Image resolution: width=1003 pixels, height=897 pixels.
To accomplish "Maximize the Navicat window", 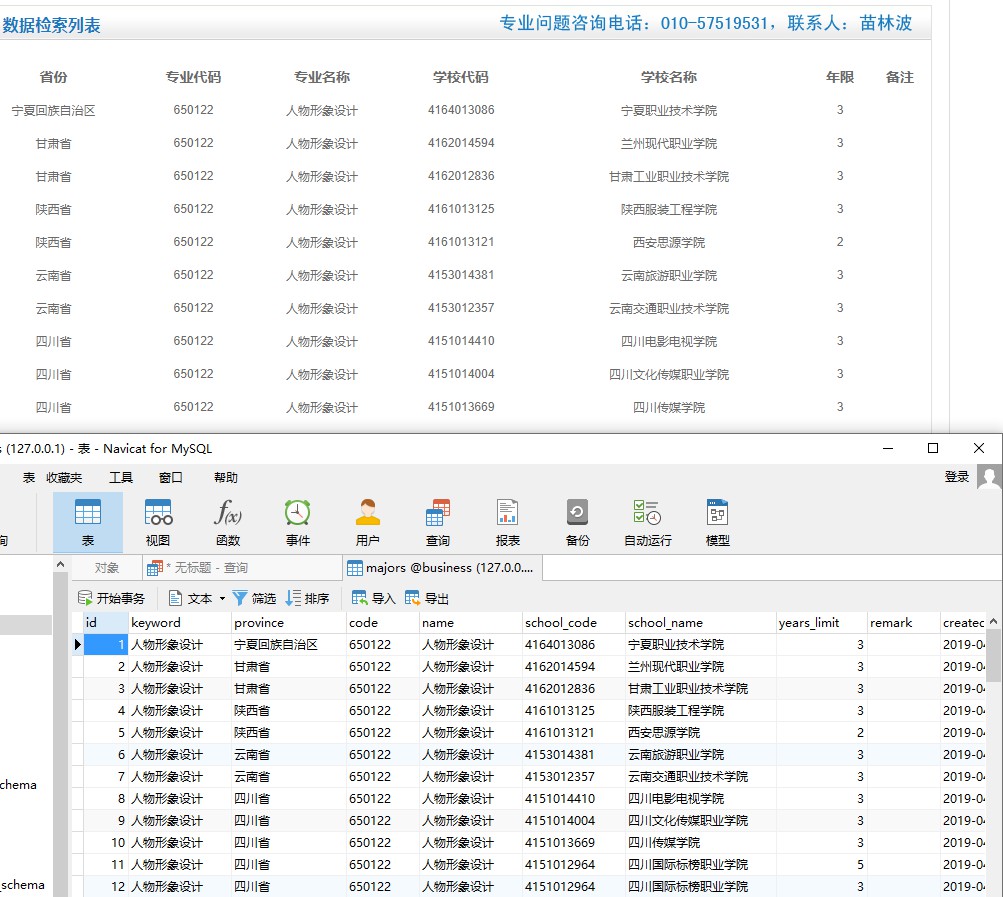I will click(x=933, y=448).
